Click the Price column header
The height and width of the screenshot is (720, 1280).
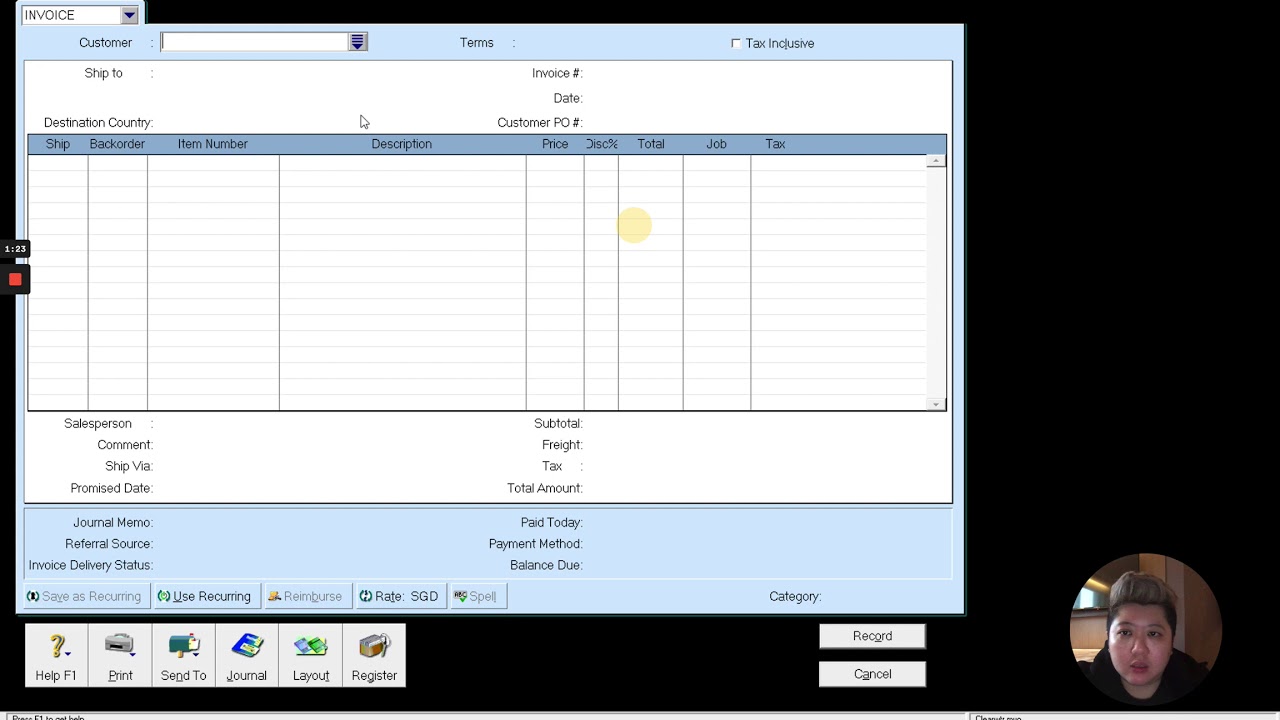click(555, 144)
